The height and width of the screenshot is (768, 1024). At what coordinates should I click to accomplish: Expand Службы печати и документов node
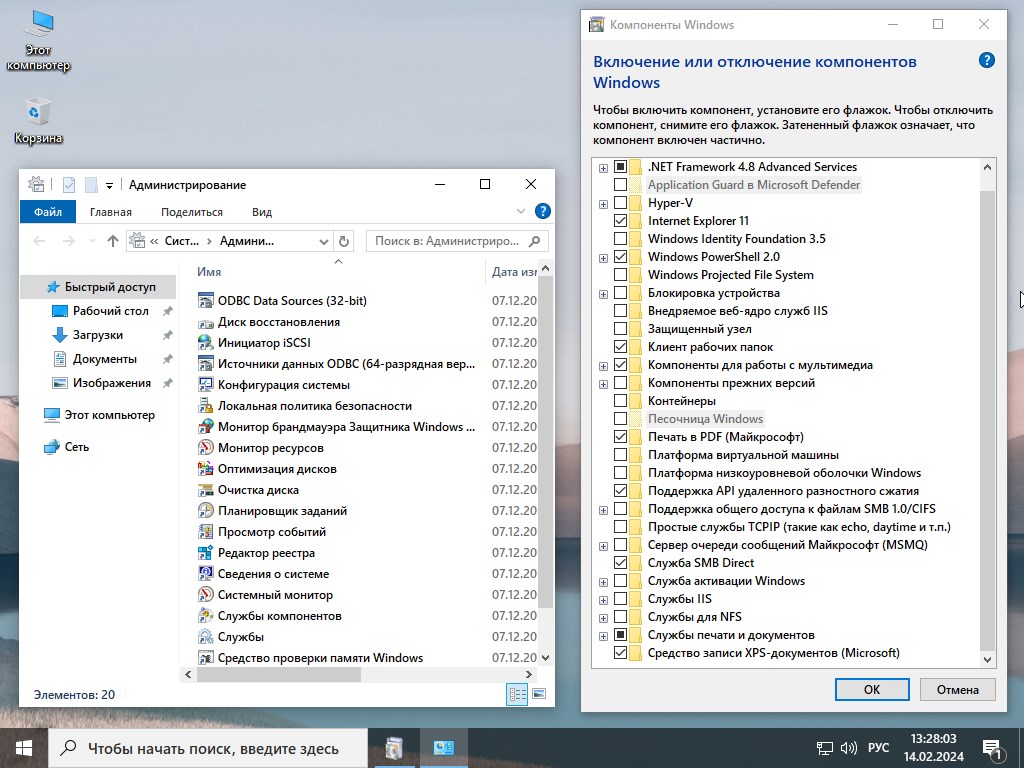[x=603, y=636]
